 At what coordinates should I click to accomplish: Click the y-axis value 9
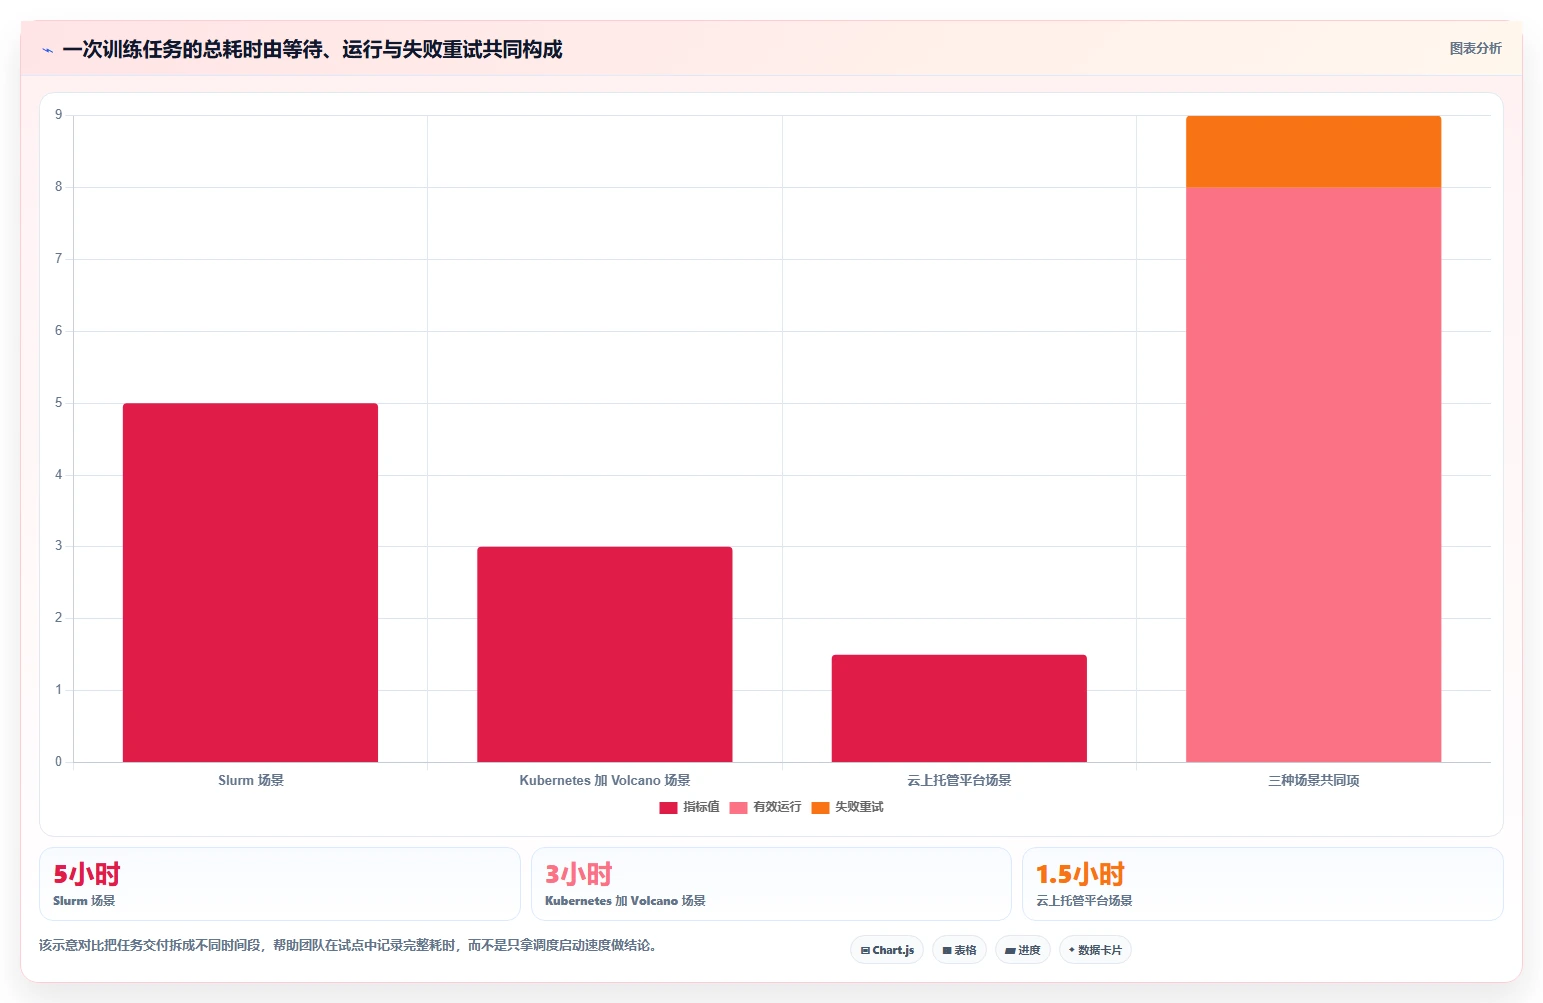pyautogui.click(x=58, y=115)
